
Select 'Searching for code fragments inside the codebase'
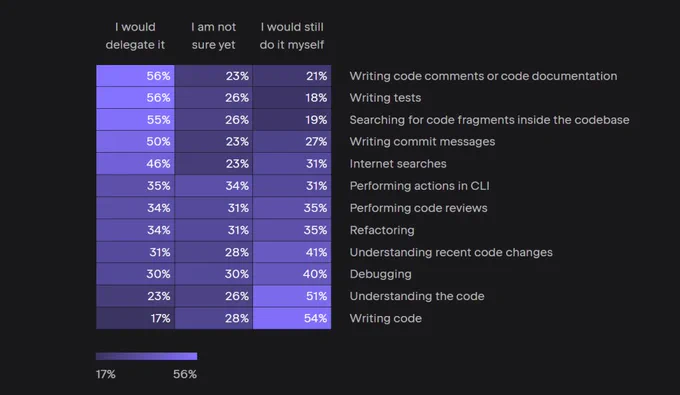489,120
